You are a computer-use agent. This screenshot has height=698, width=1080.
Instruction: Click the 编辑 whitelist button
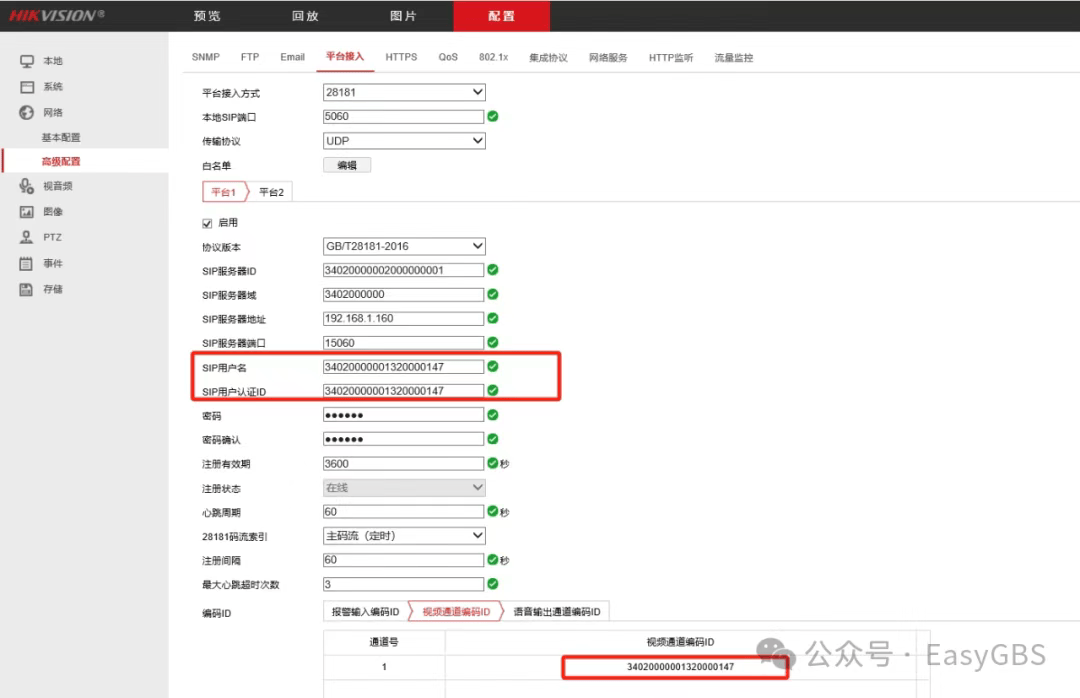(x=347, y=166)
